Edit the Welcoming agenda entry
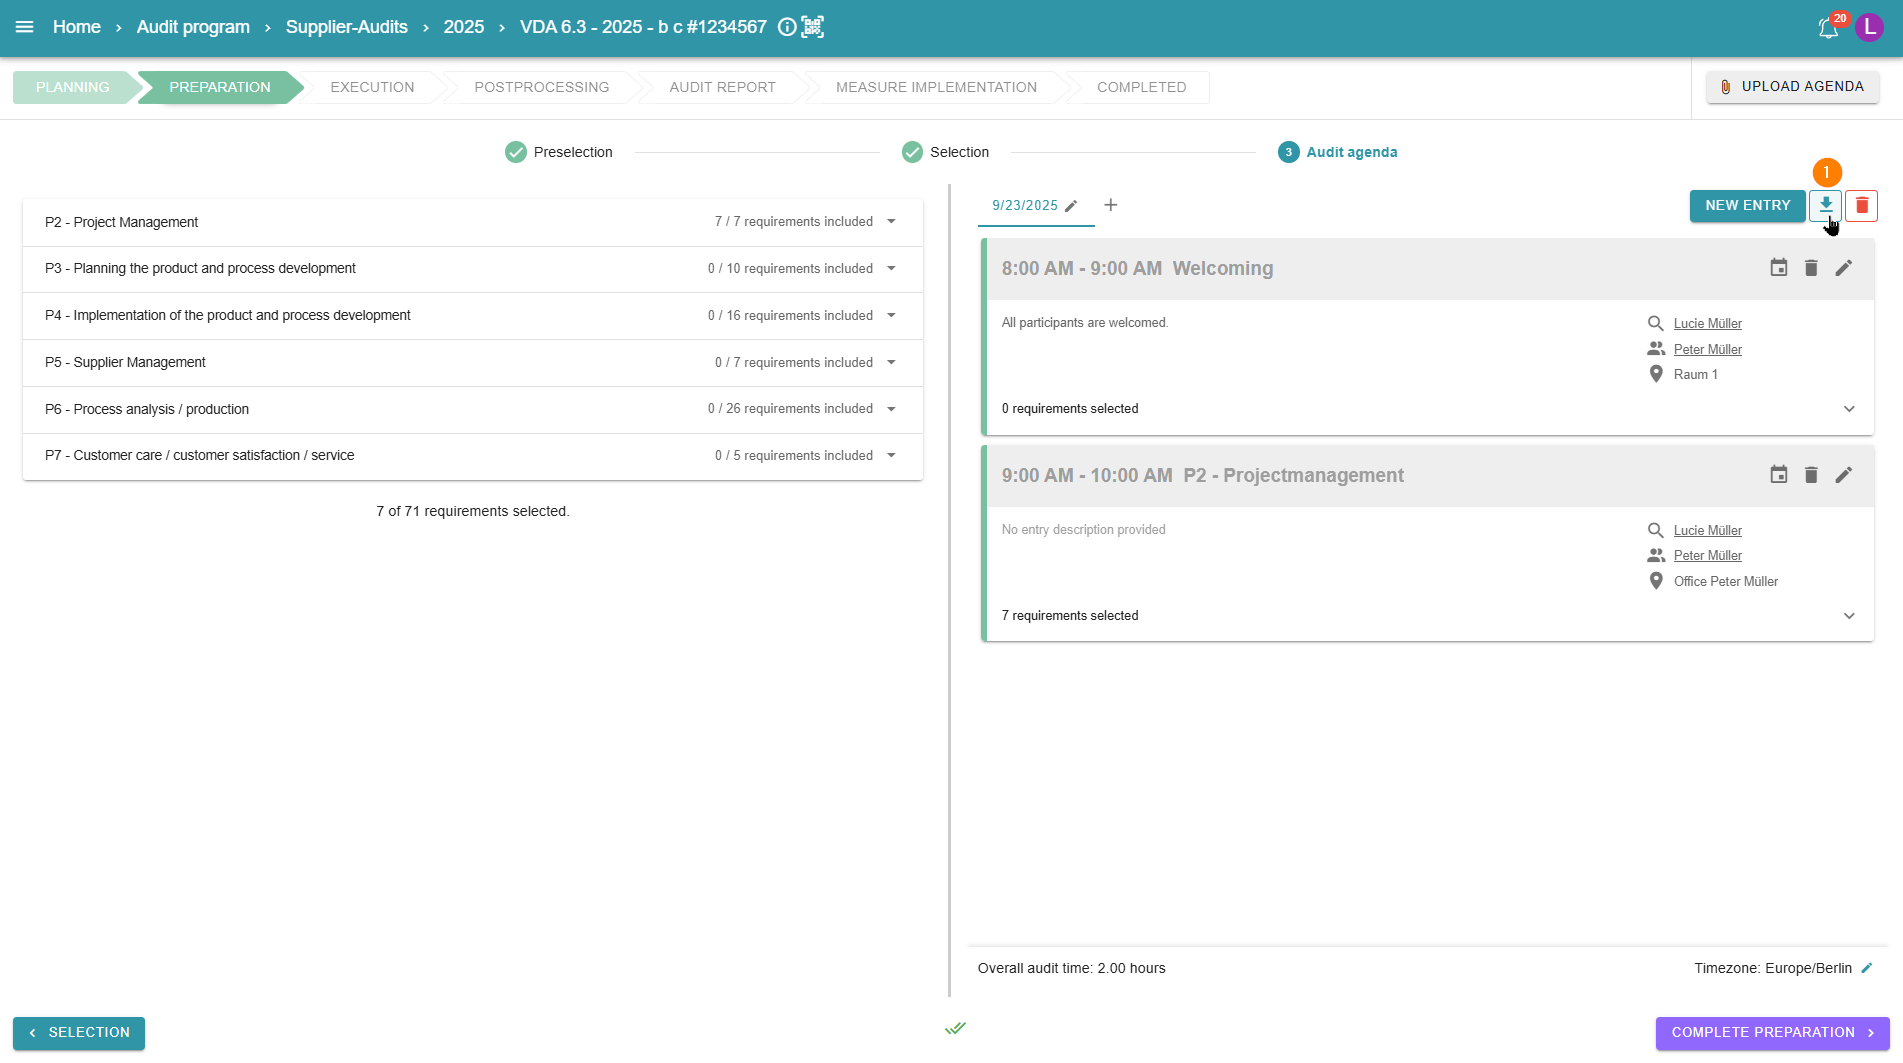This screenshot has width=1903, height=1063. point(1843,268)
